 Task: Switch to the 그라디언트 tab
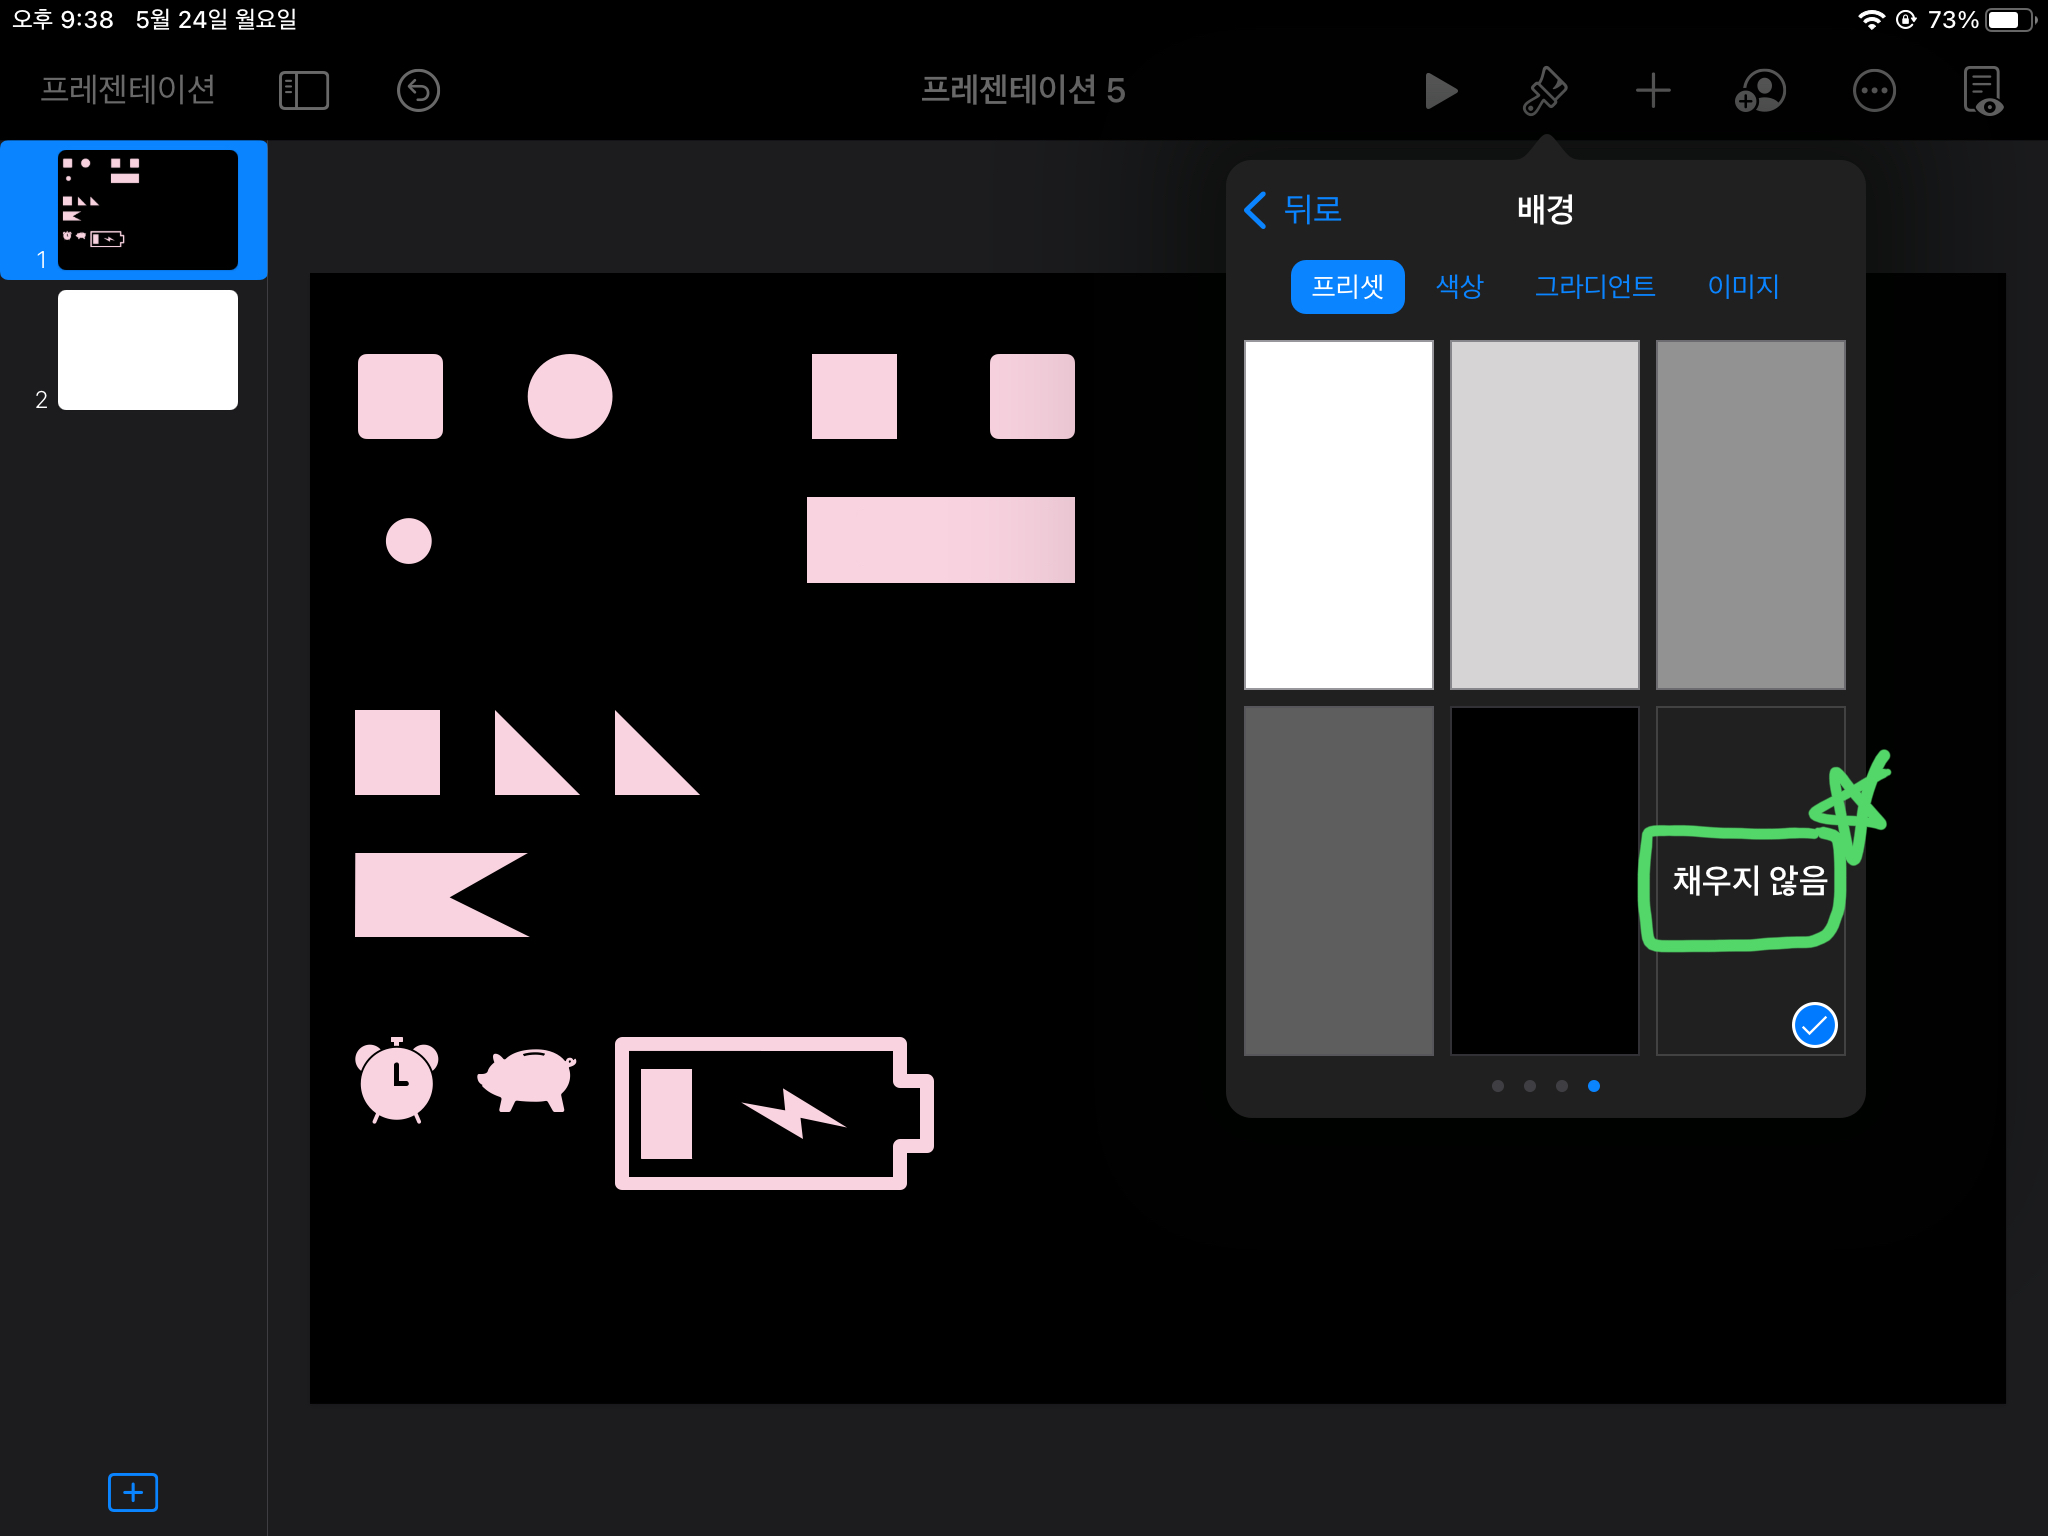tap(1595, 287)
